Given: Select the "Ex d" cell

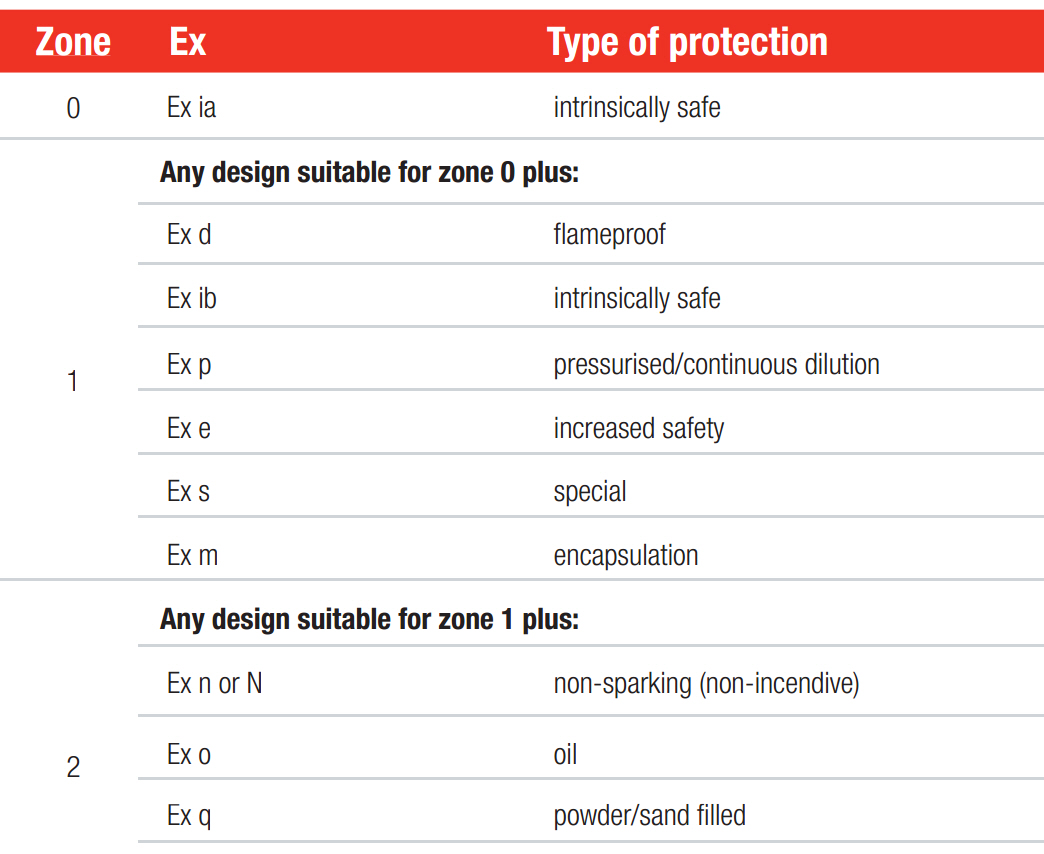Looking at the screenshot, I should (189, 235).
